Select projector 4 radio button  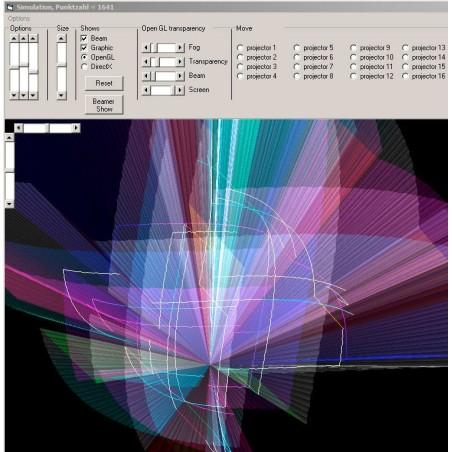(x=240, y=76)
